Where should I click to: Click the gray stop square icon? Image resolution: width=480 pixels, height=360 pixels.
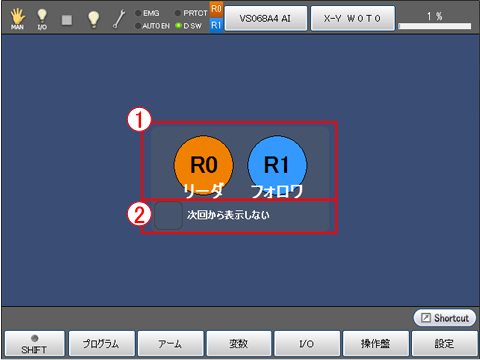click(67, 20)
